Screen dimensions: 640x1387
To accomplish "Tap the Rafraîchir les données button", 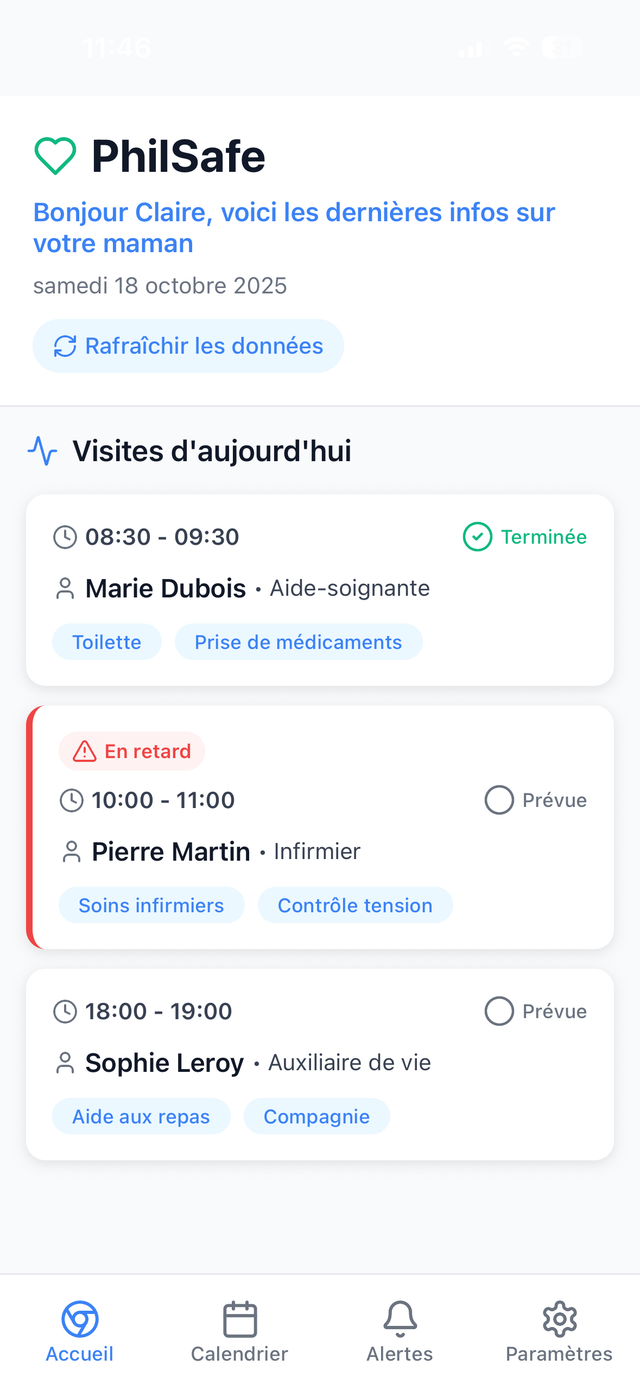I will [188, 345].
